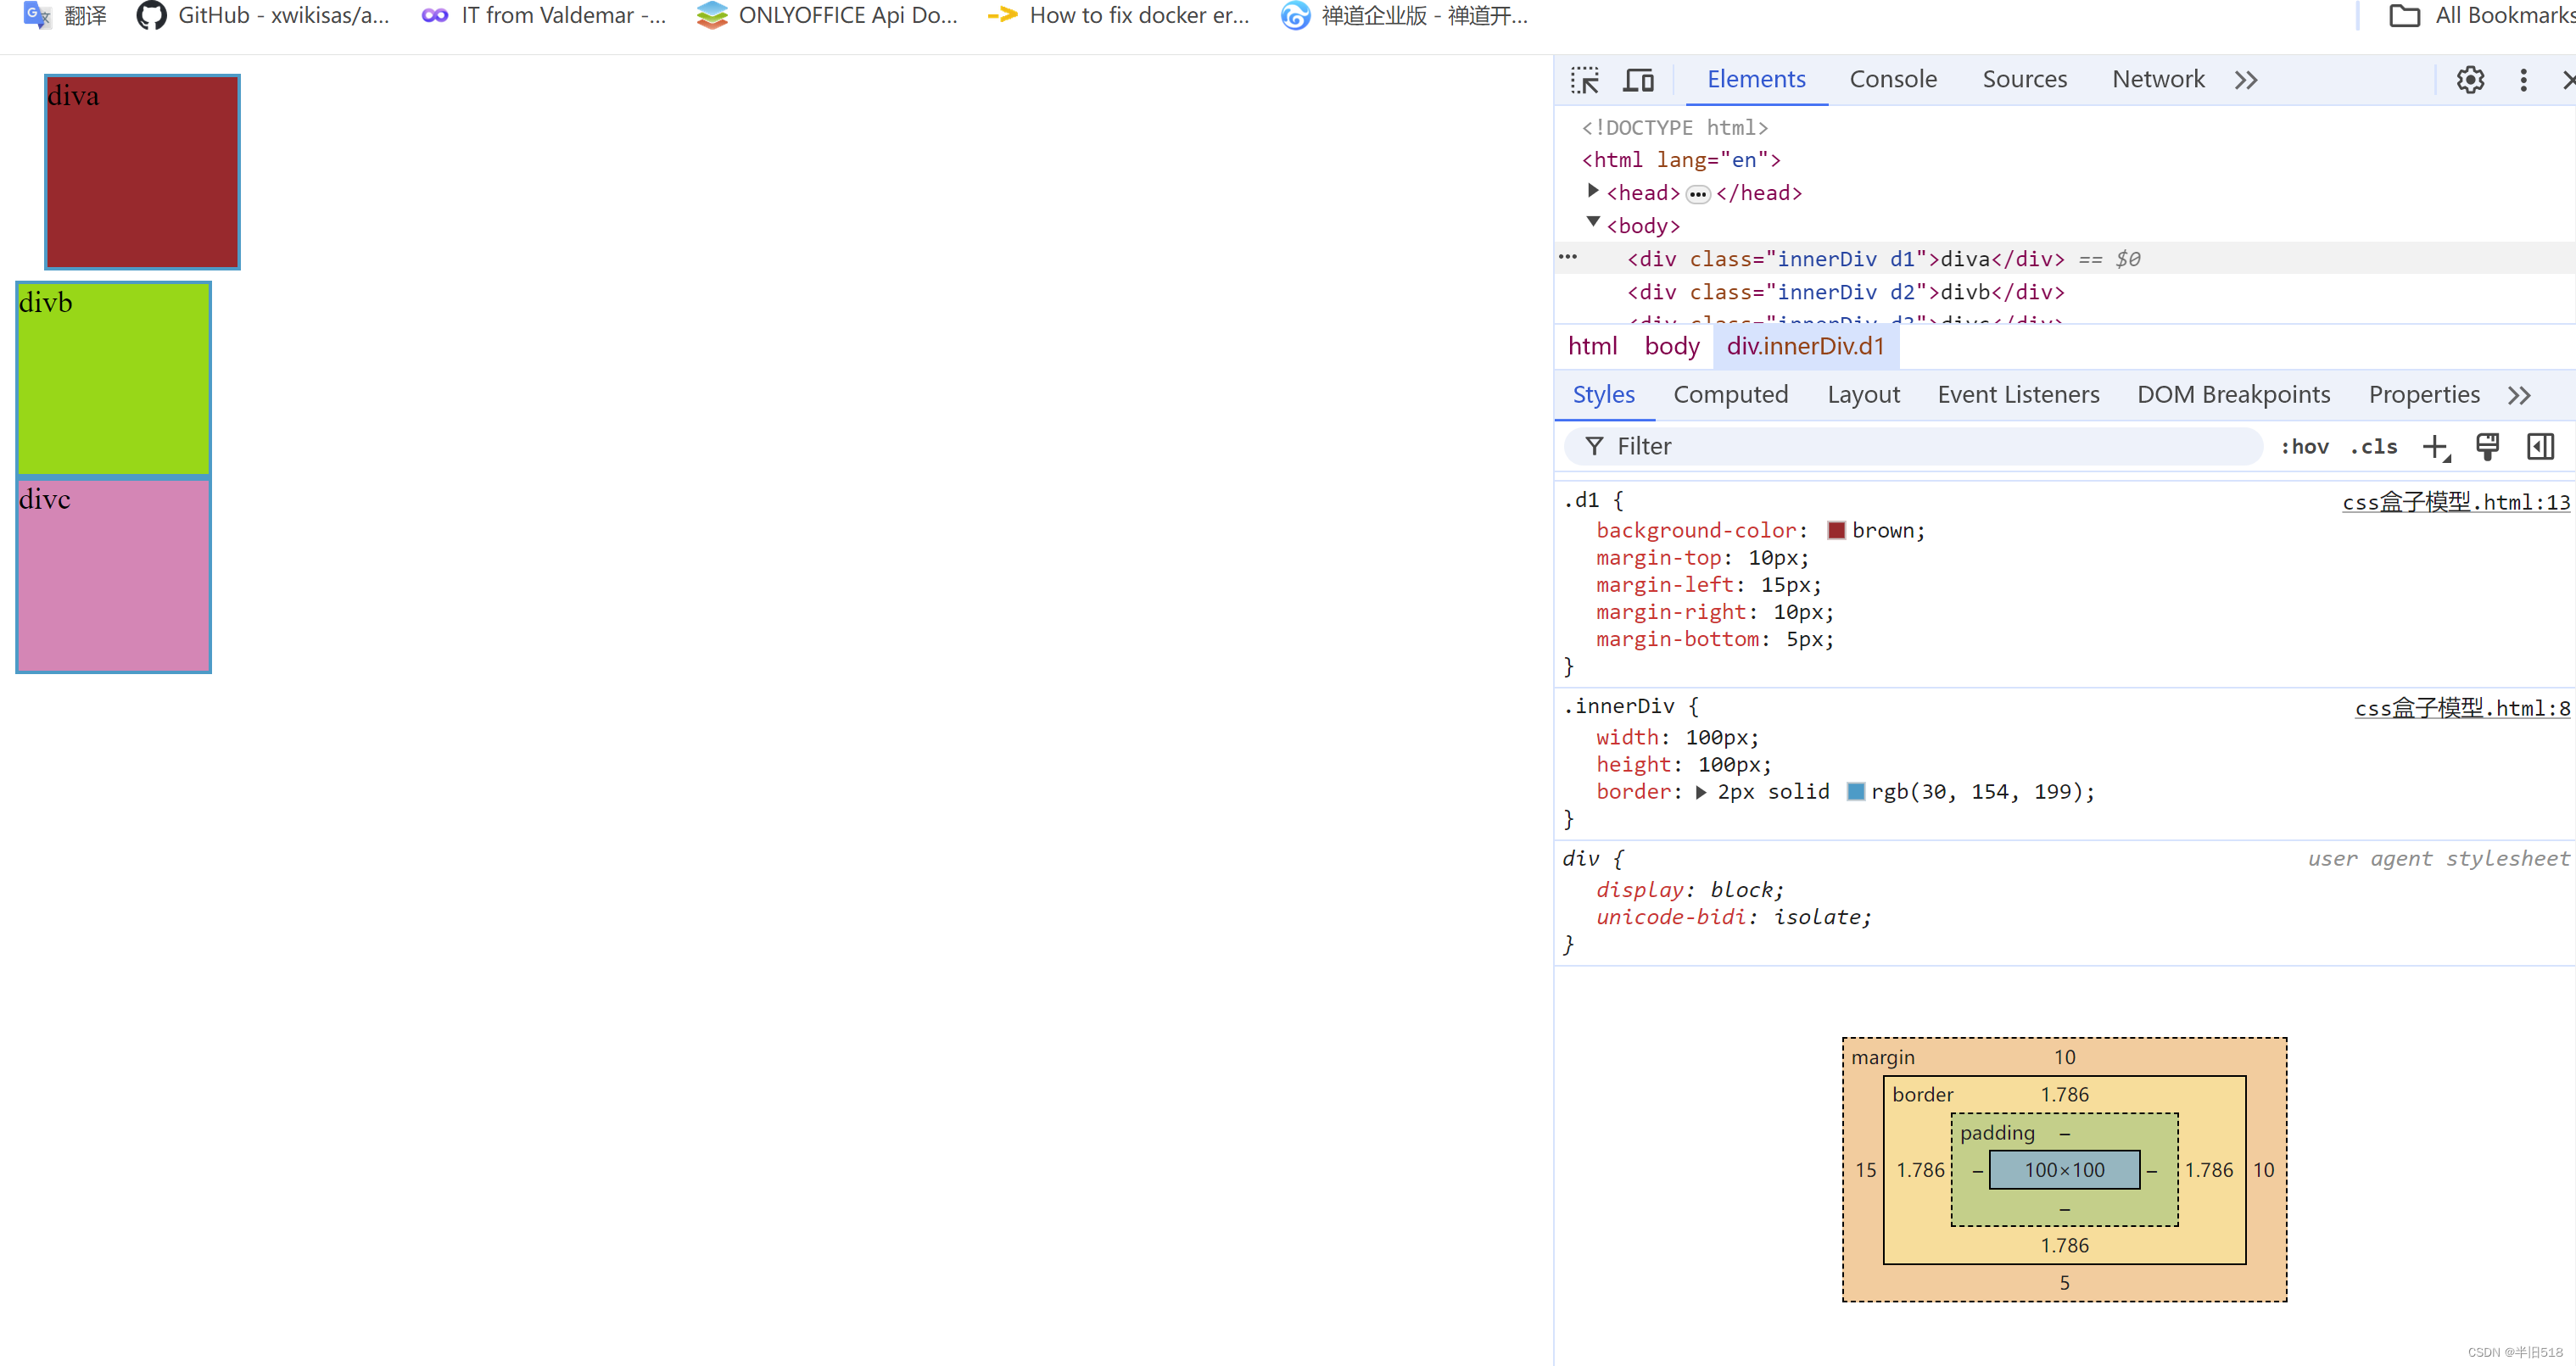
Task: Select the html lang="en" node
Action: click(x=1681, y=160)
